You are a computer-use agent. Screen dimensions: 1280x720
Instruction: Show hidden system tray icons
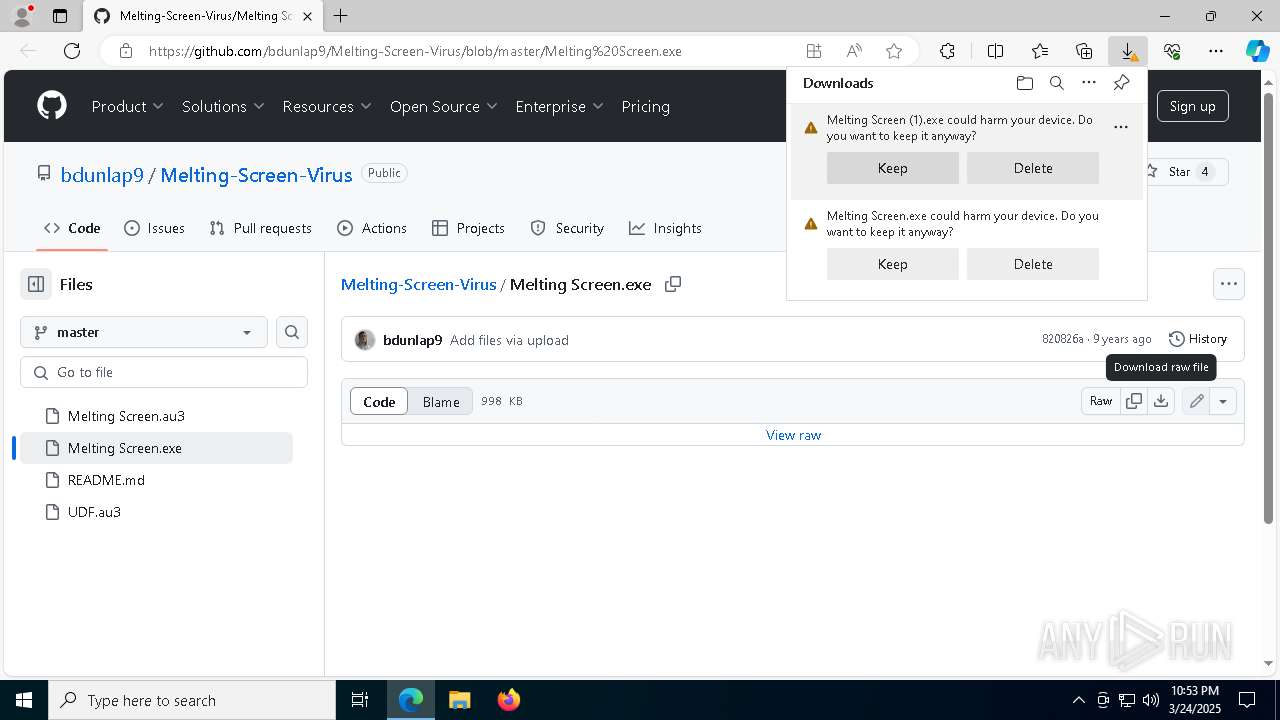(1078, 700)
